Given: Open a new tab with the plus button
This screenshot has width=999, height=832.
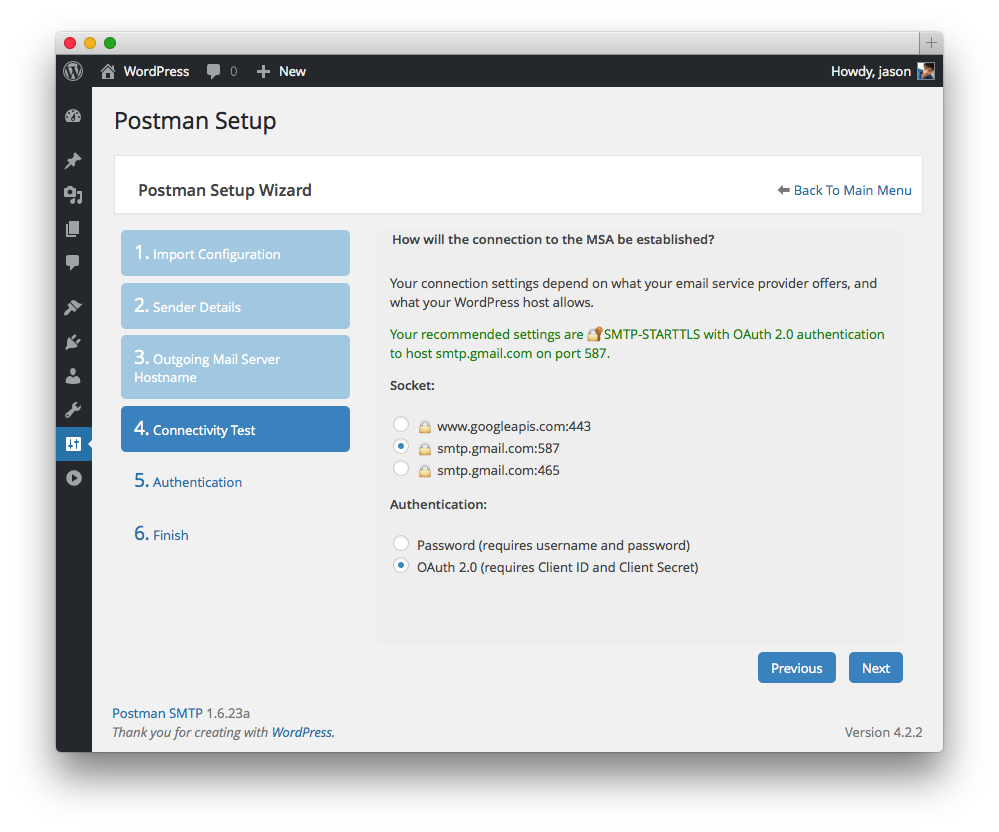Looking at the screenshot, I should point(931,43).
